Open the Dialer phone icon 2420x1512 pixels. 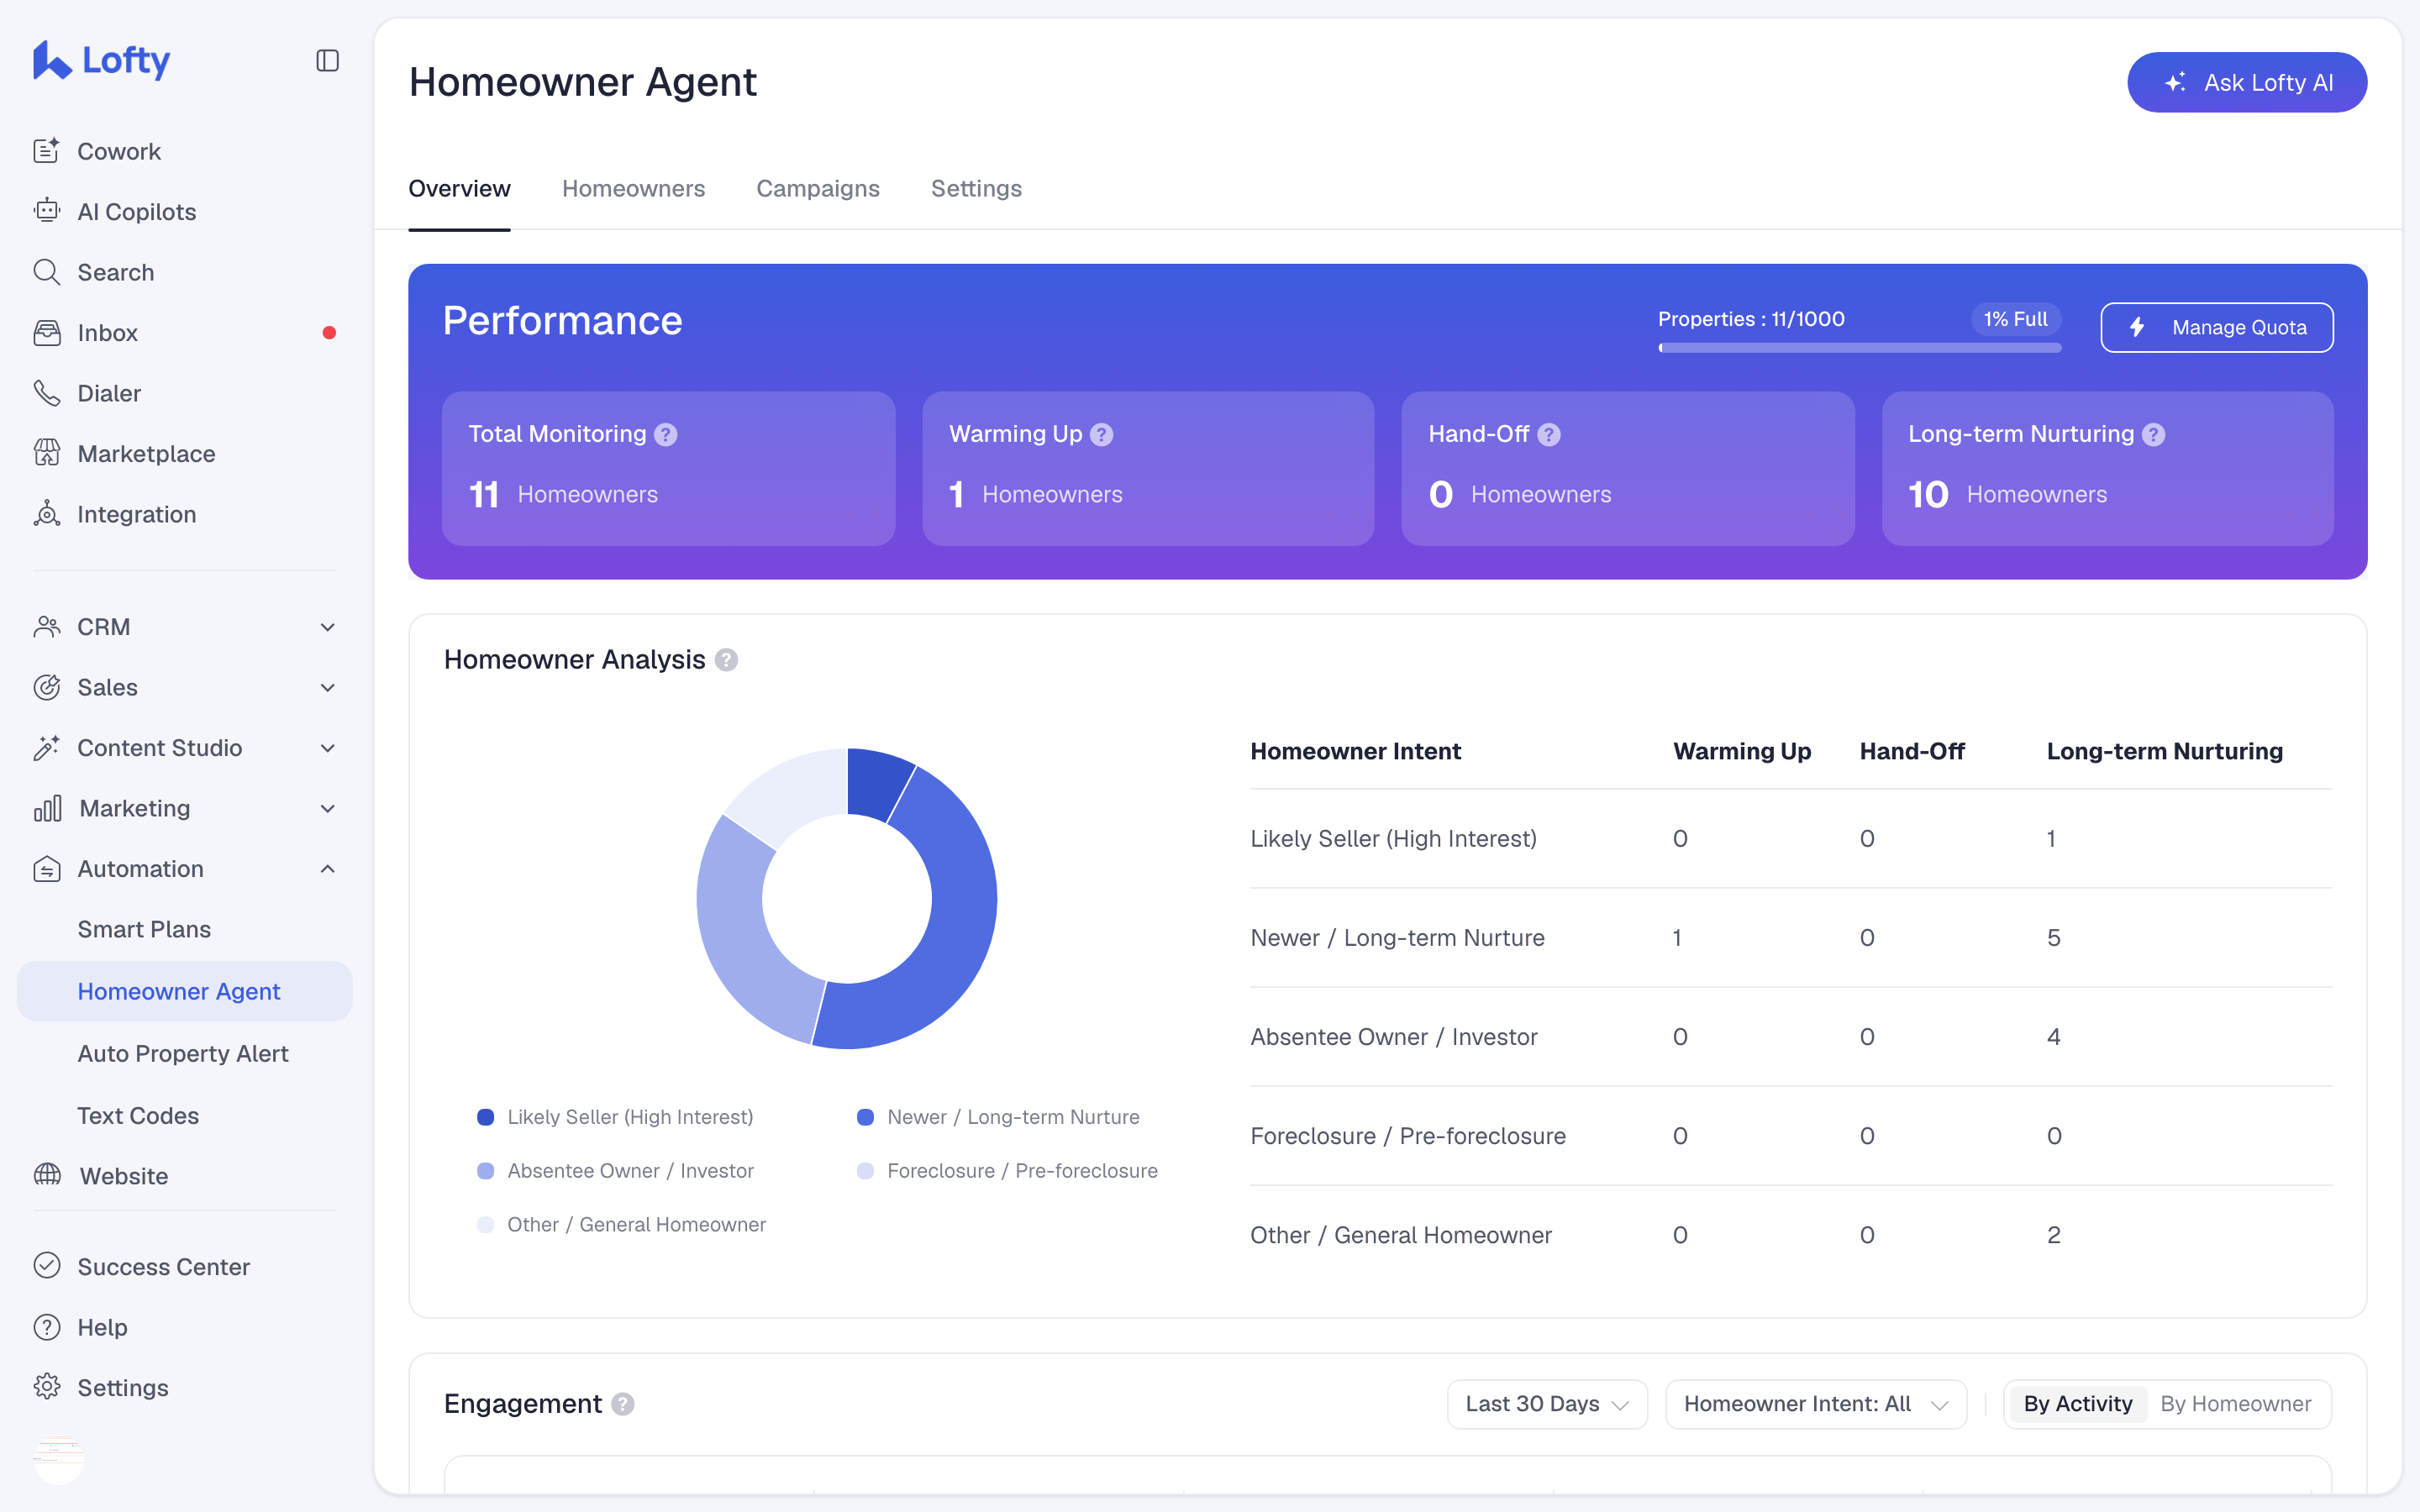tap(47, 393)
